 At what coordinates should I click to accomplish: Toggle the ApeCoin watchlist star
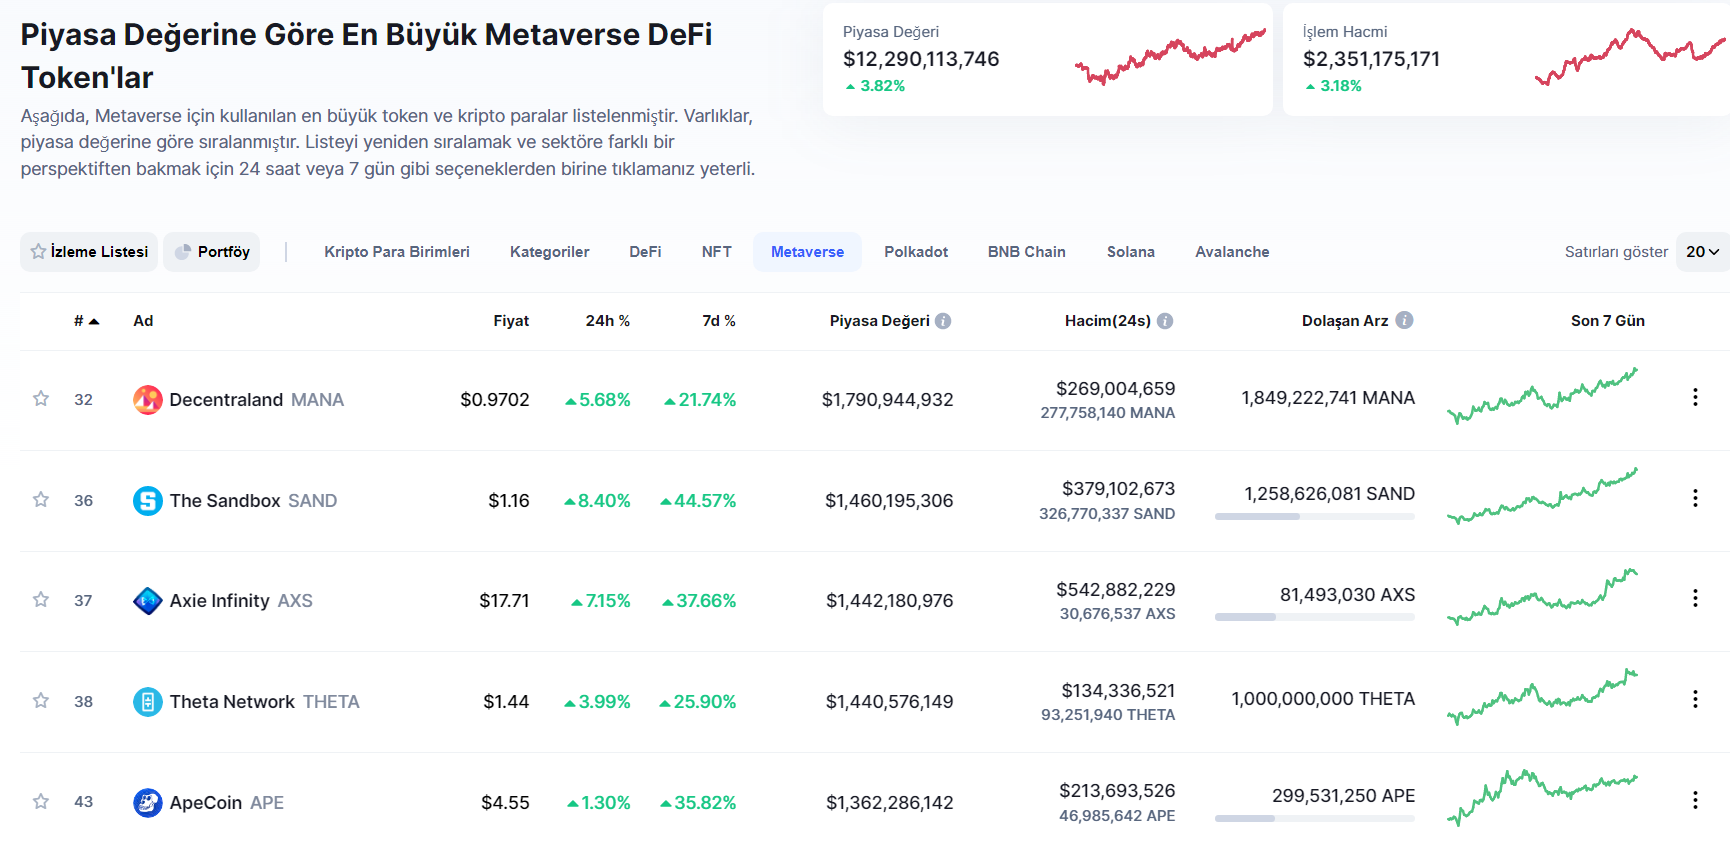tap(41, 802)
